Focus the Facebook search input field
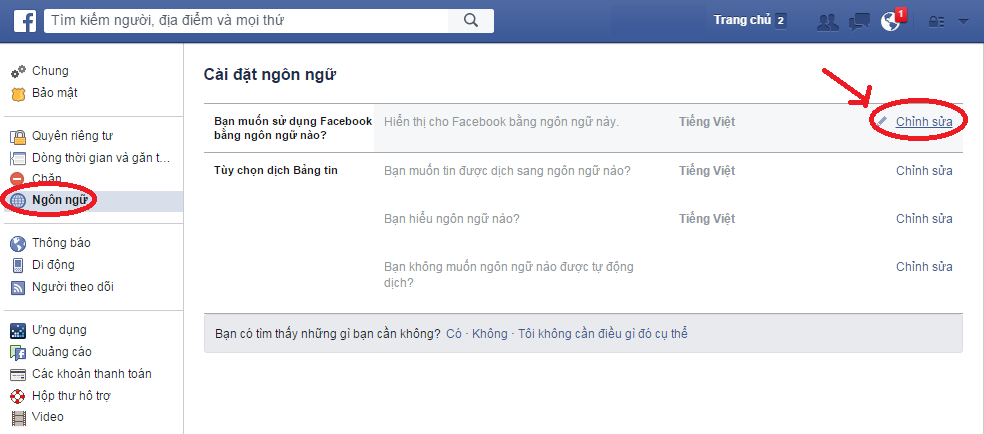Viewport: 984px width, 434px height. (x=246, y=21)
